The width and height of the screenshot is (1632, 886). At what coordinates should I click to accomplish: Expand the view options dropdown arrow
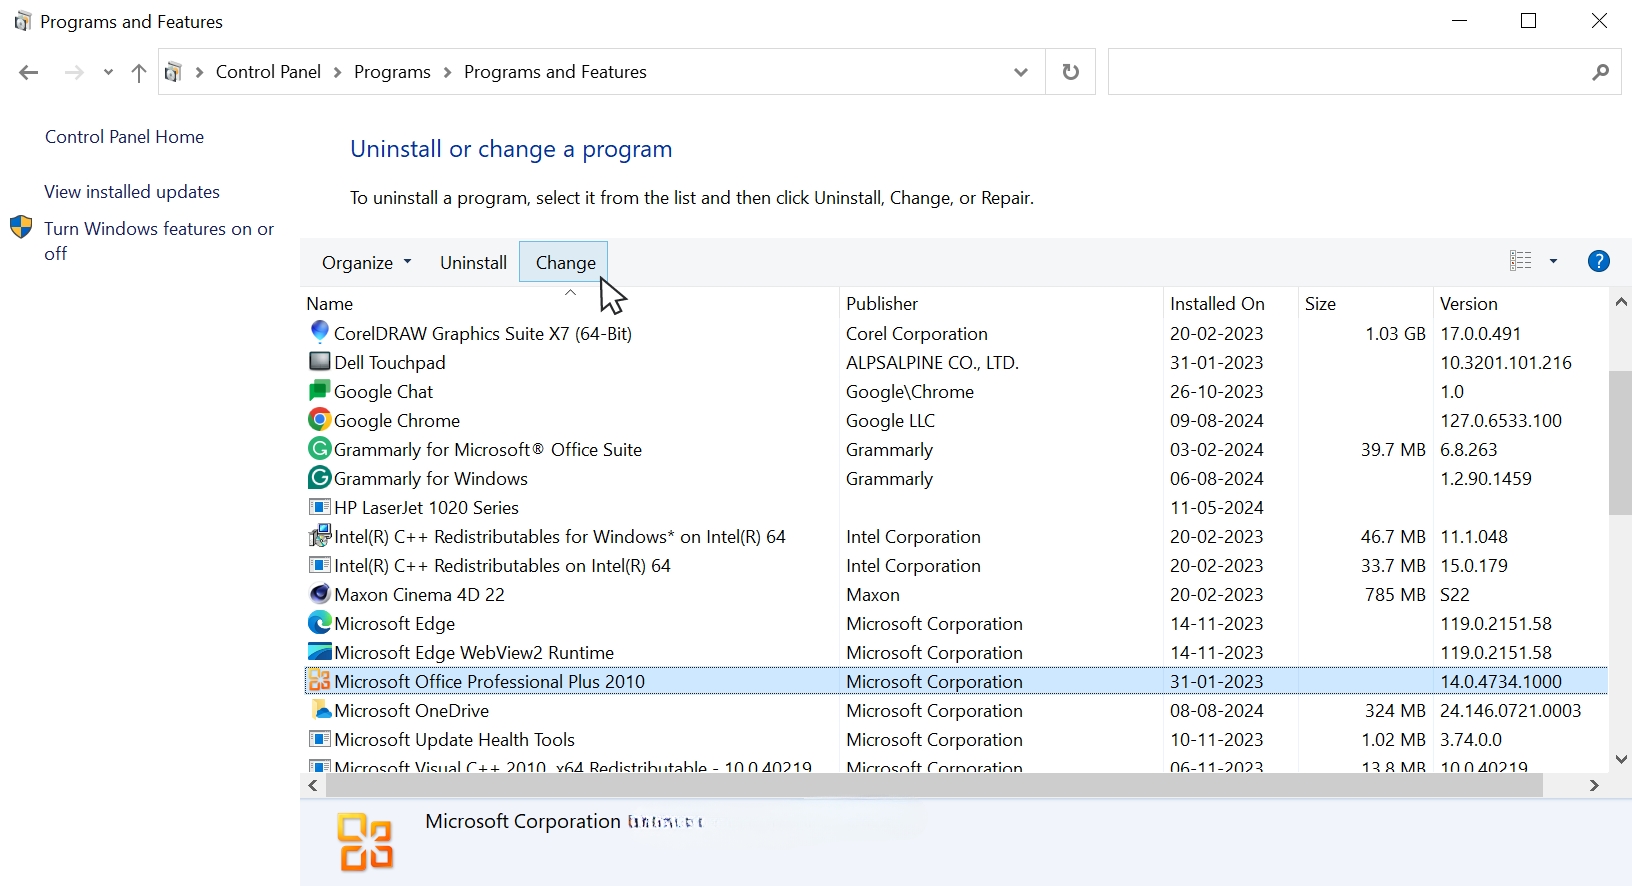[x=1553, y=261]
